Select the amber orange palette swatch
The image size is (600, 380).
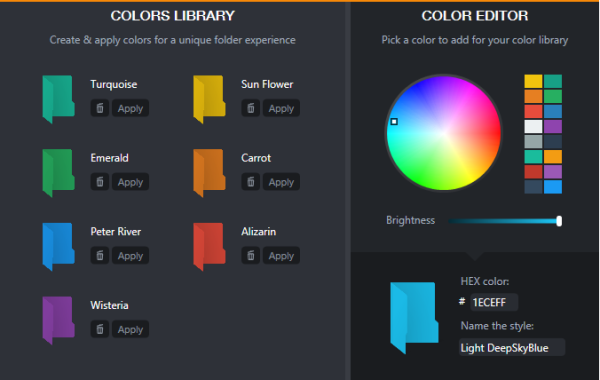(553, 157)
